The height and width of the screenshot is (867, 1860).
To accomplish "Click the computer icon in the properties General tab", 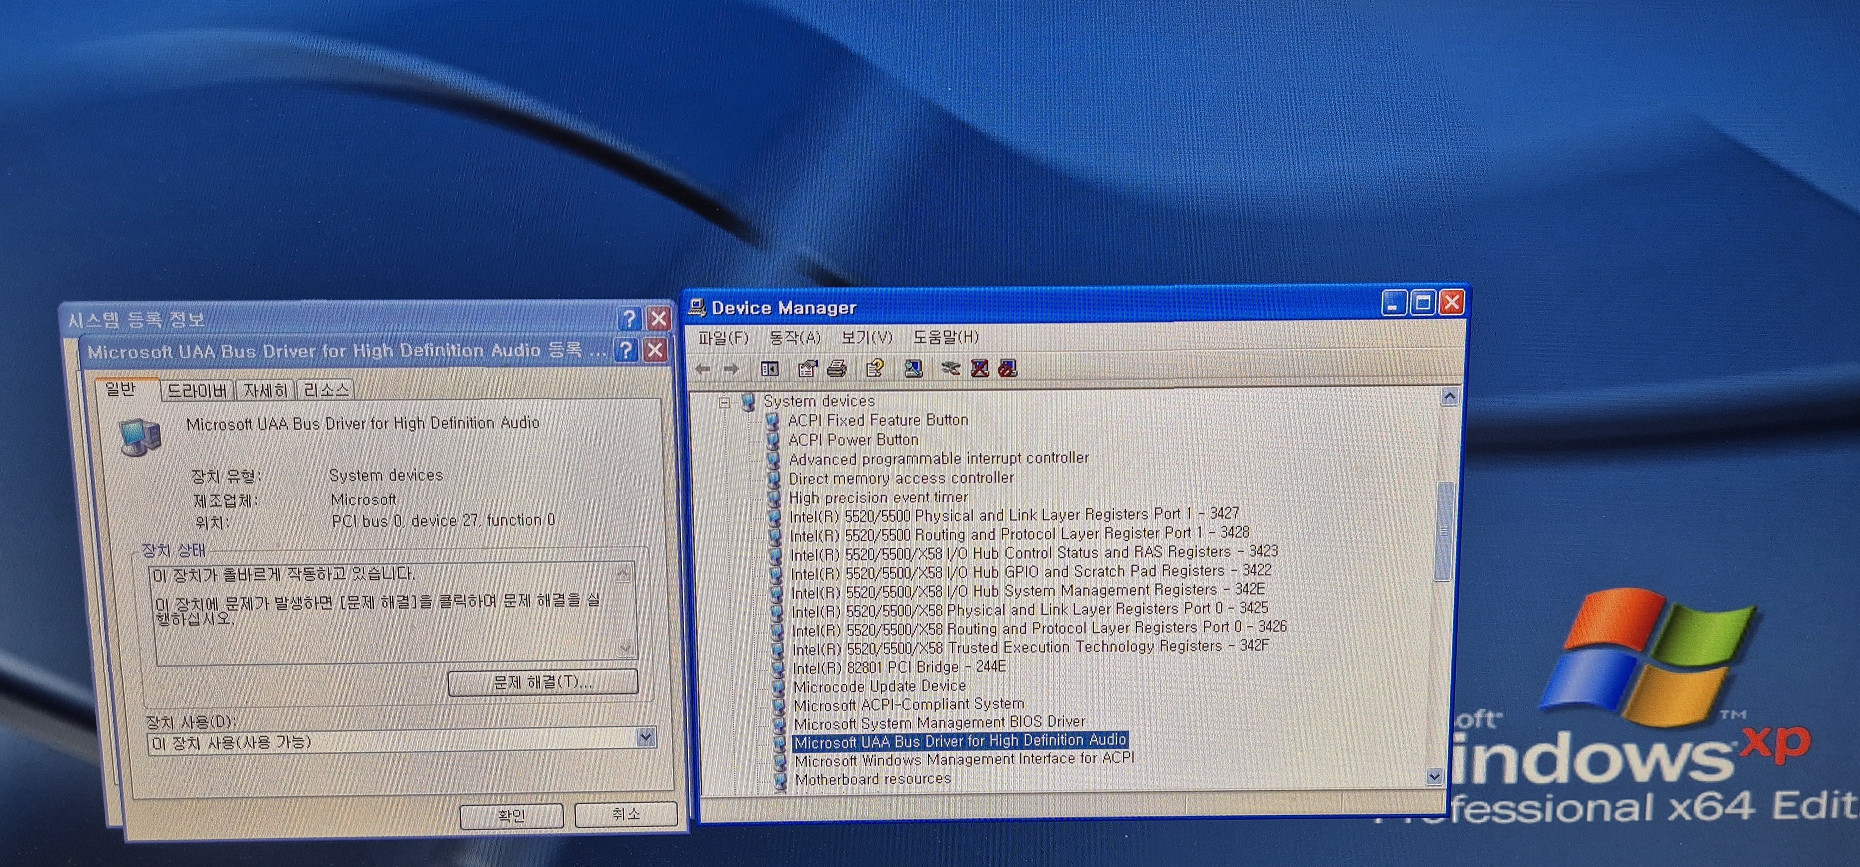I will (x=140, y=437).
